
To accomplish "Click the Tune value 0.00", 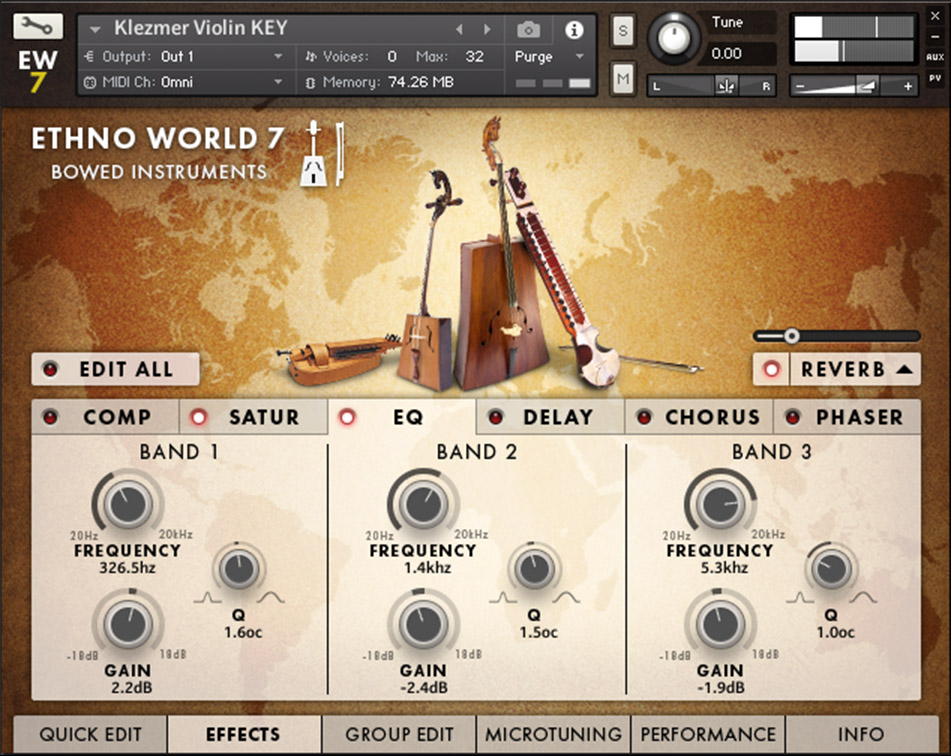I will click(726, 53).
